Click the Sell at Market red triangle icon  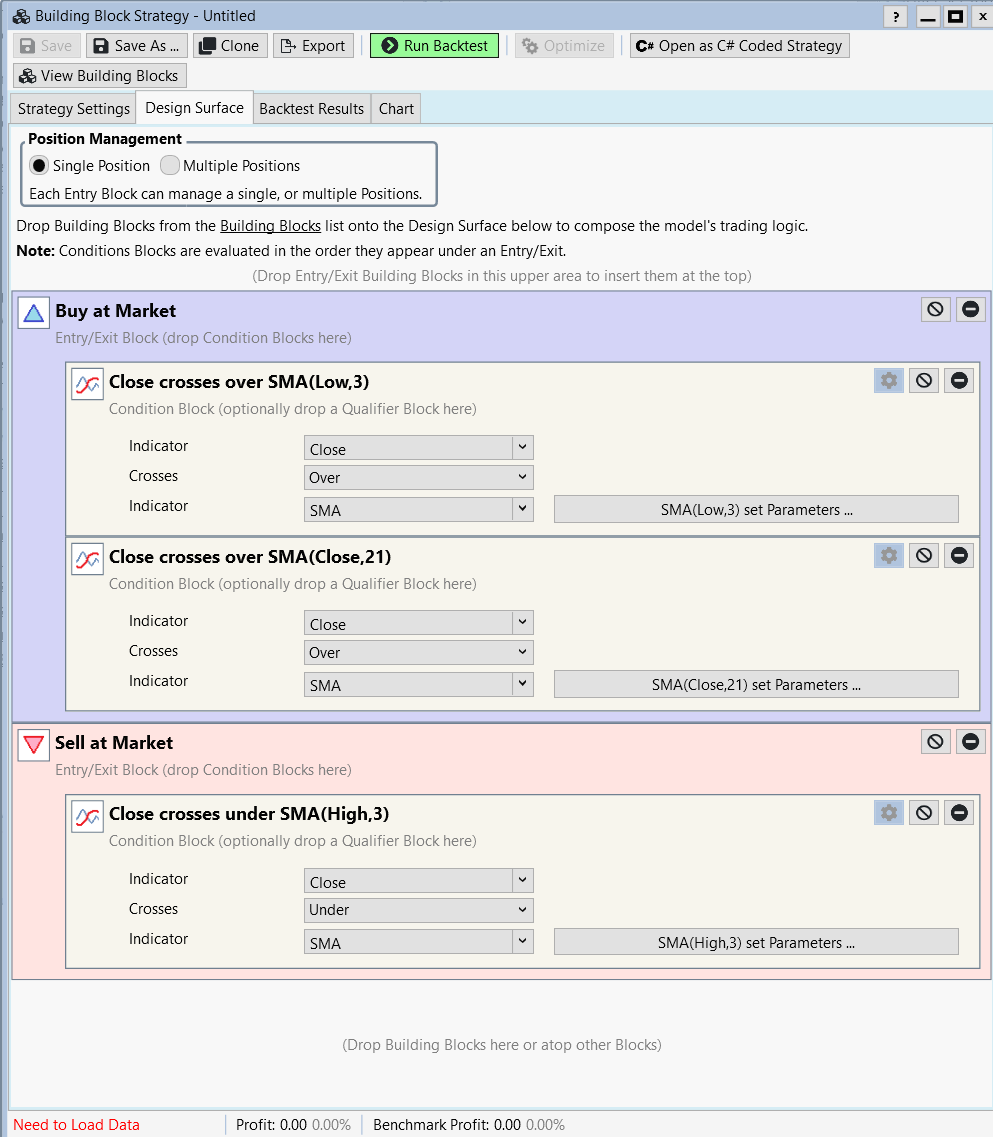(x=34, y=745)
